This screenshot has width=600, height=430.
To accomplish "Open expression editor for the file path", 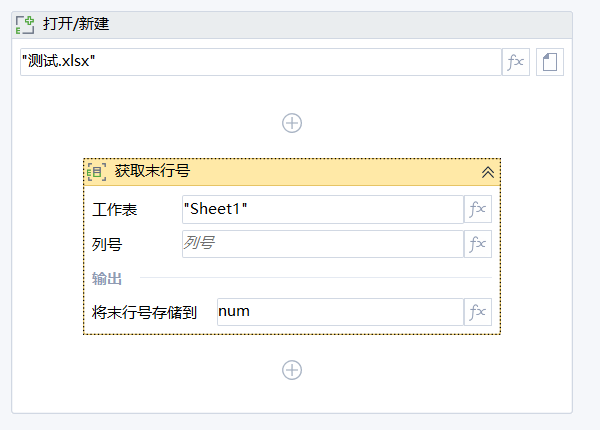I will (x=515, y=62).
